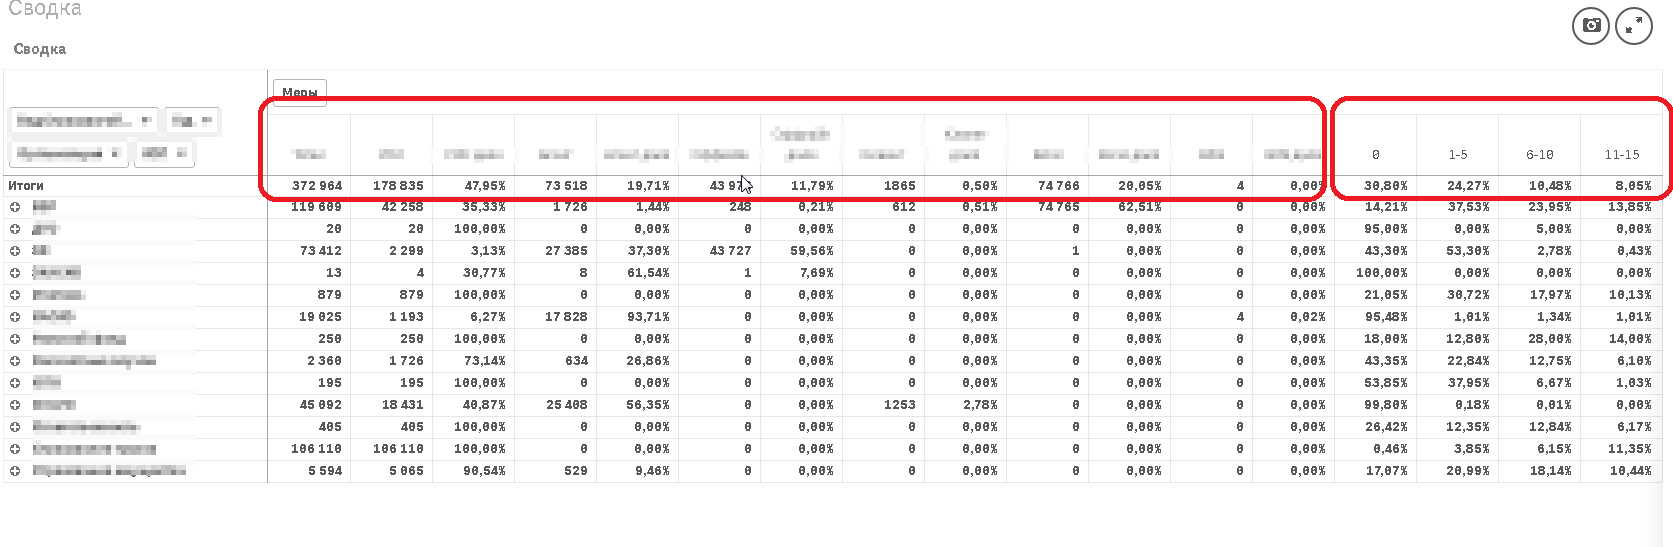Select the column header labeled 0

[1376, 155]
